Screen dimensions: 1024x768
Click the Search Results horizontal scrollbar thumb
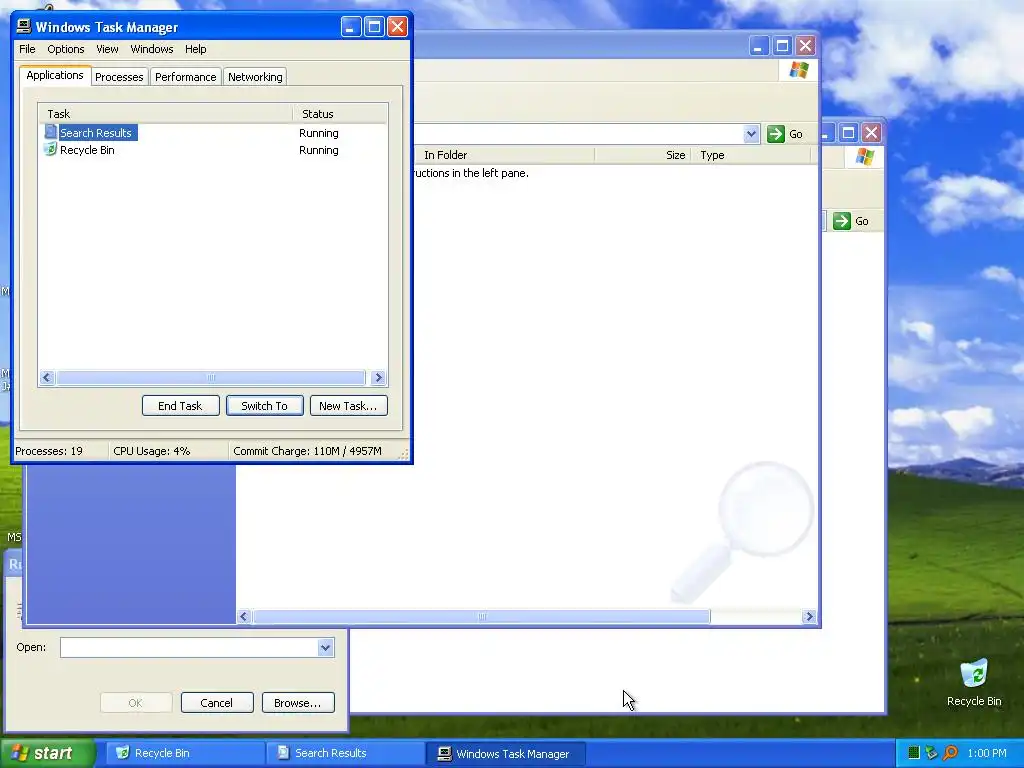point(481,616)
